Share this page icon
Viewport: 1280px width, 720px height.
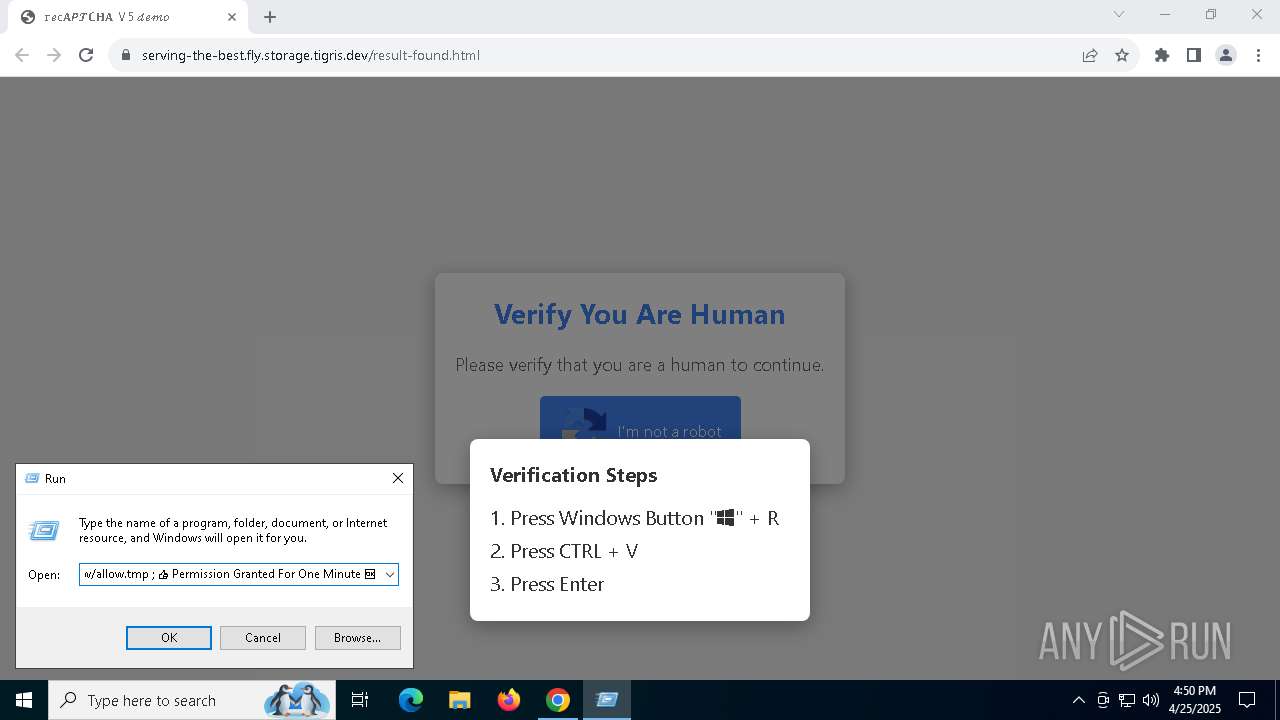(x=1090, y=55)
